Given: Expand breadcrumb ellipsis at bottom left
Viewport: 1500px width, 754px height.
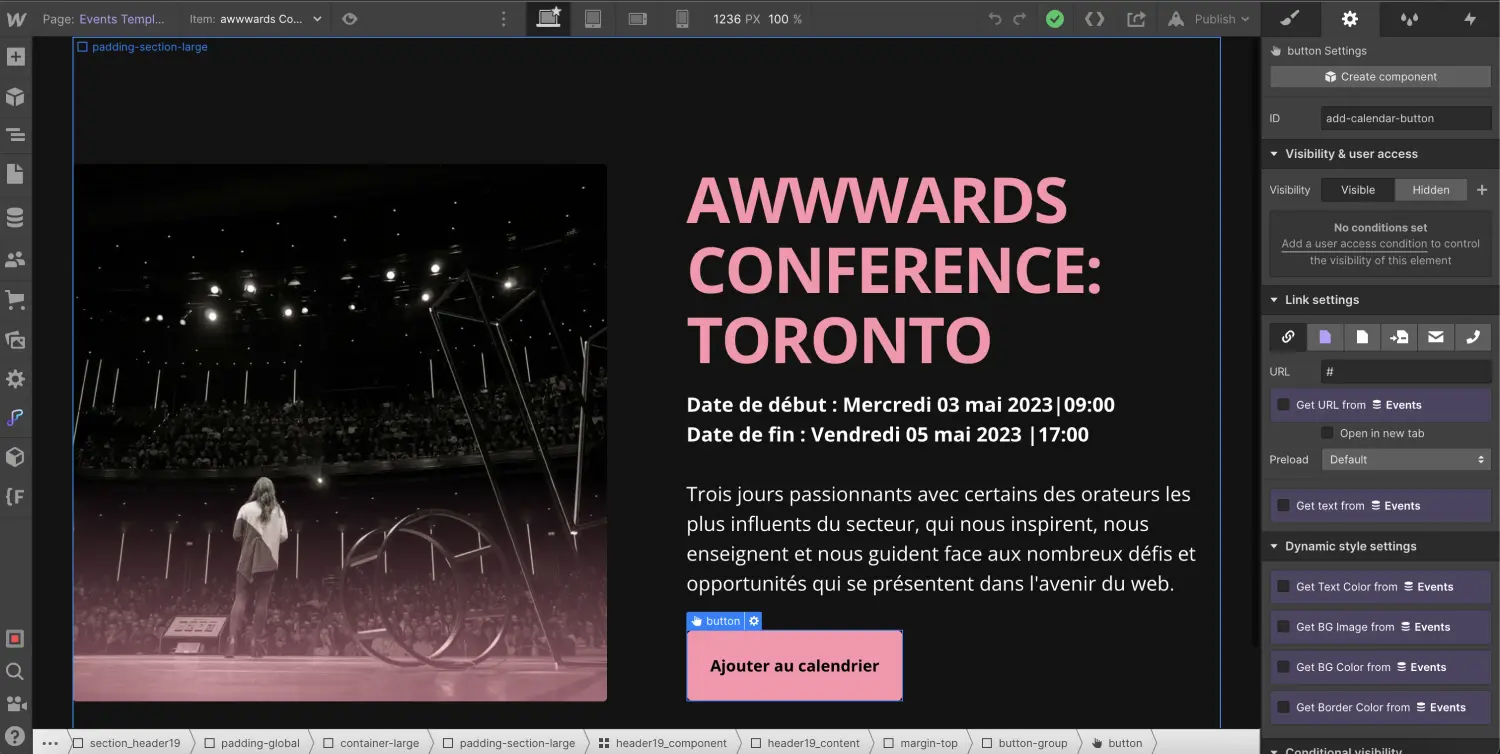Looking at the screenshot, I should [x=50, y=743].
